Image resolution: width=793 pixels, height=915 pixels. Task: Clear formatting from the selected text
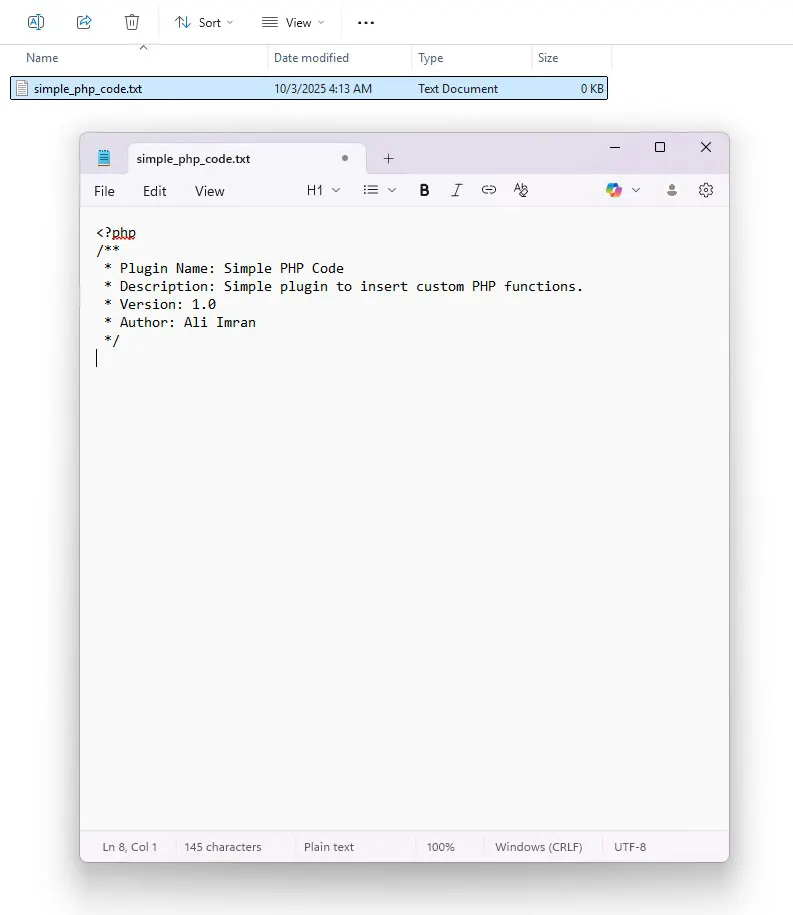(520, 190)
